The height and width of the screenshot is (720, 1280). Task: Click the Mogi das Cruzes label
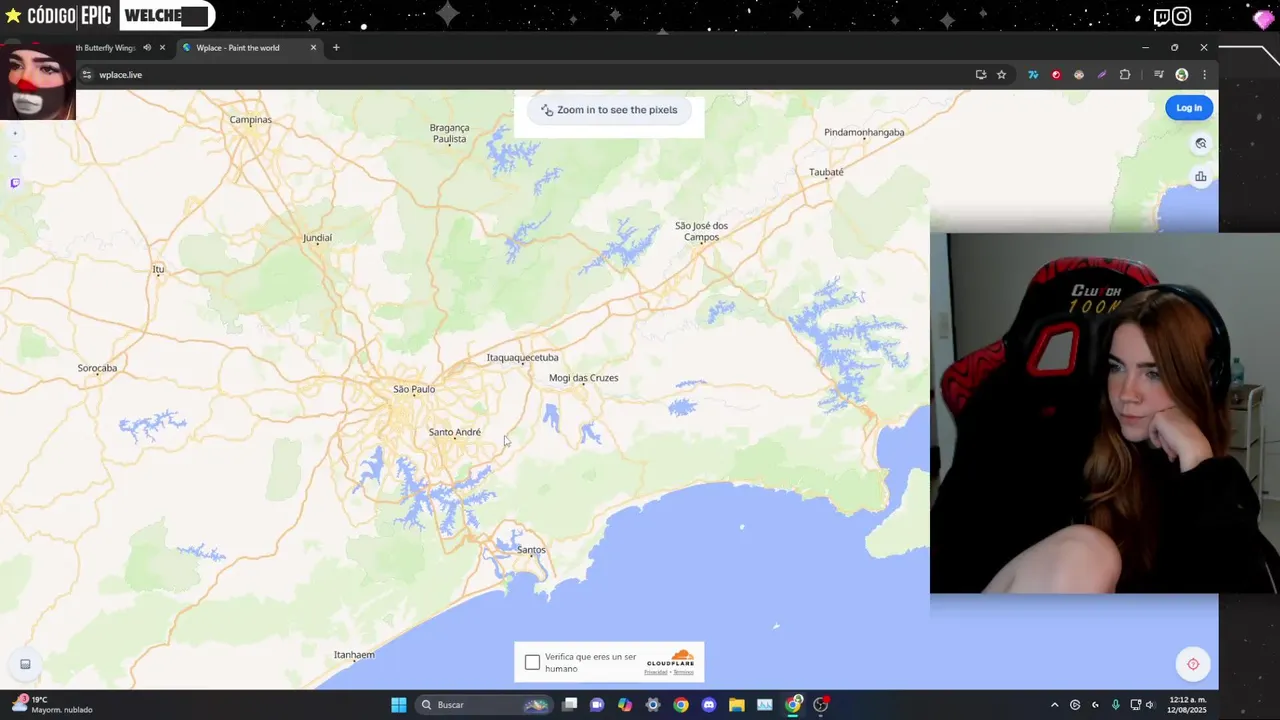584,378
